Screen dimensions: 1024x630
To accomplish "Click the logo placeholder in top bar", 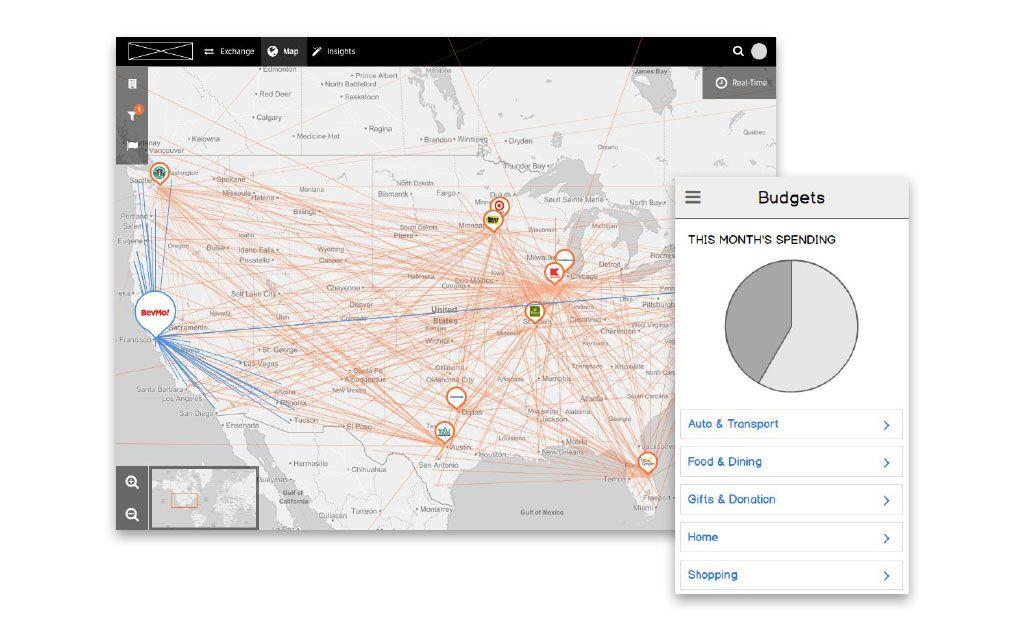I will [160, 51].
